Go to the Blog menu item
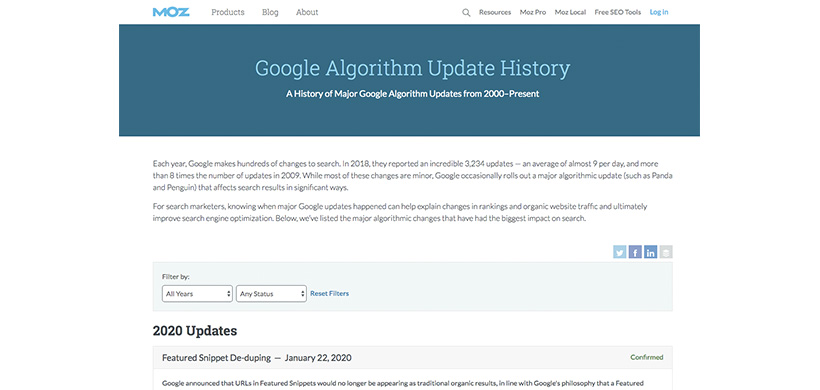The width and height of the screenshot is (820, 390). point(270,12)
